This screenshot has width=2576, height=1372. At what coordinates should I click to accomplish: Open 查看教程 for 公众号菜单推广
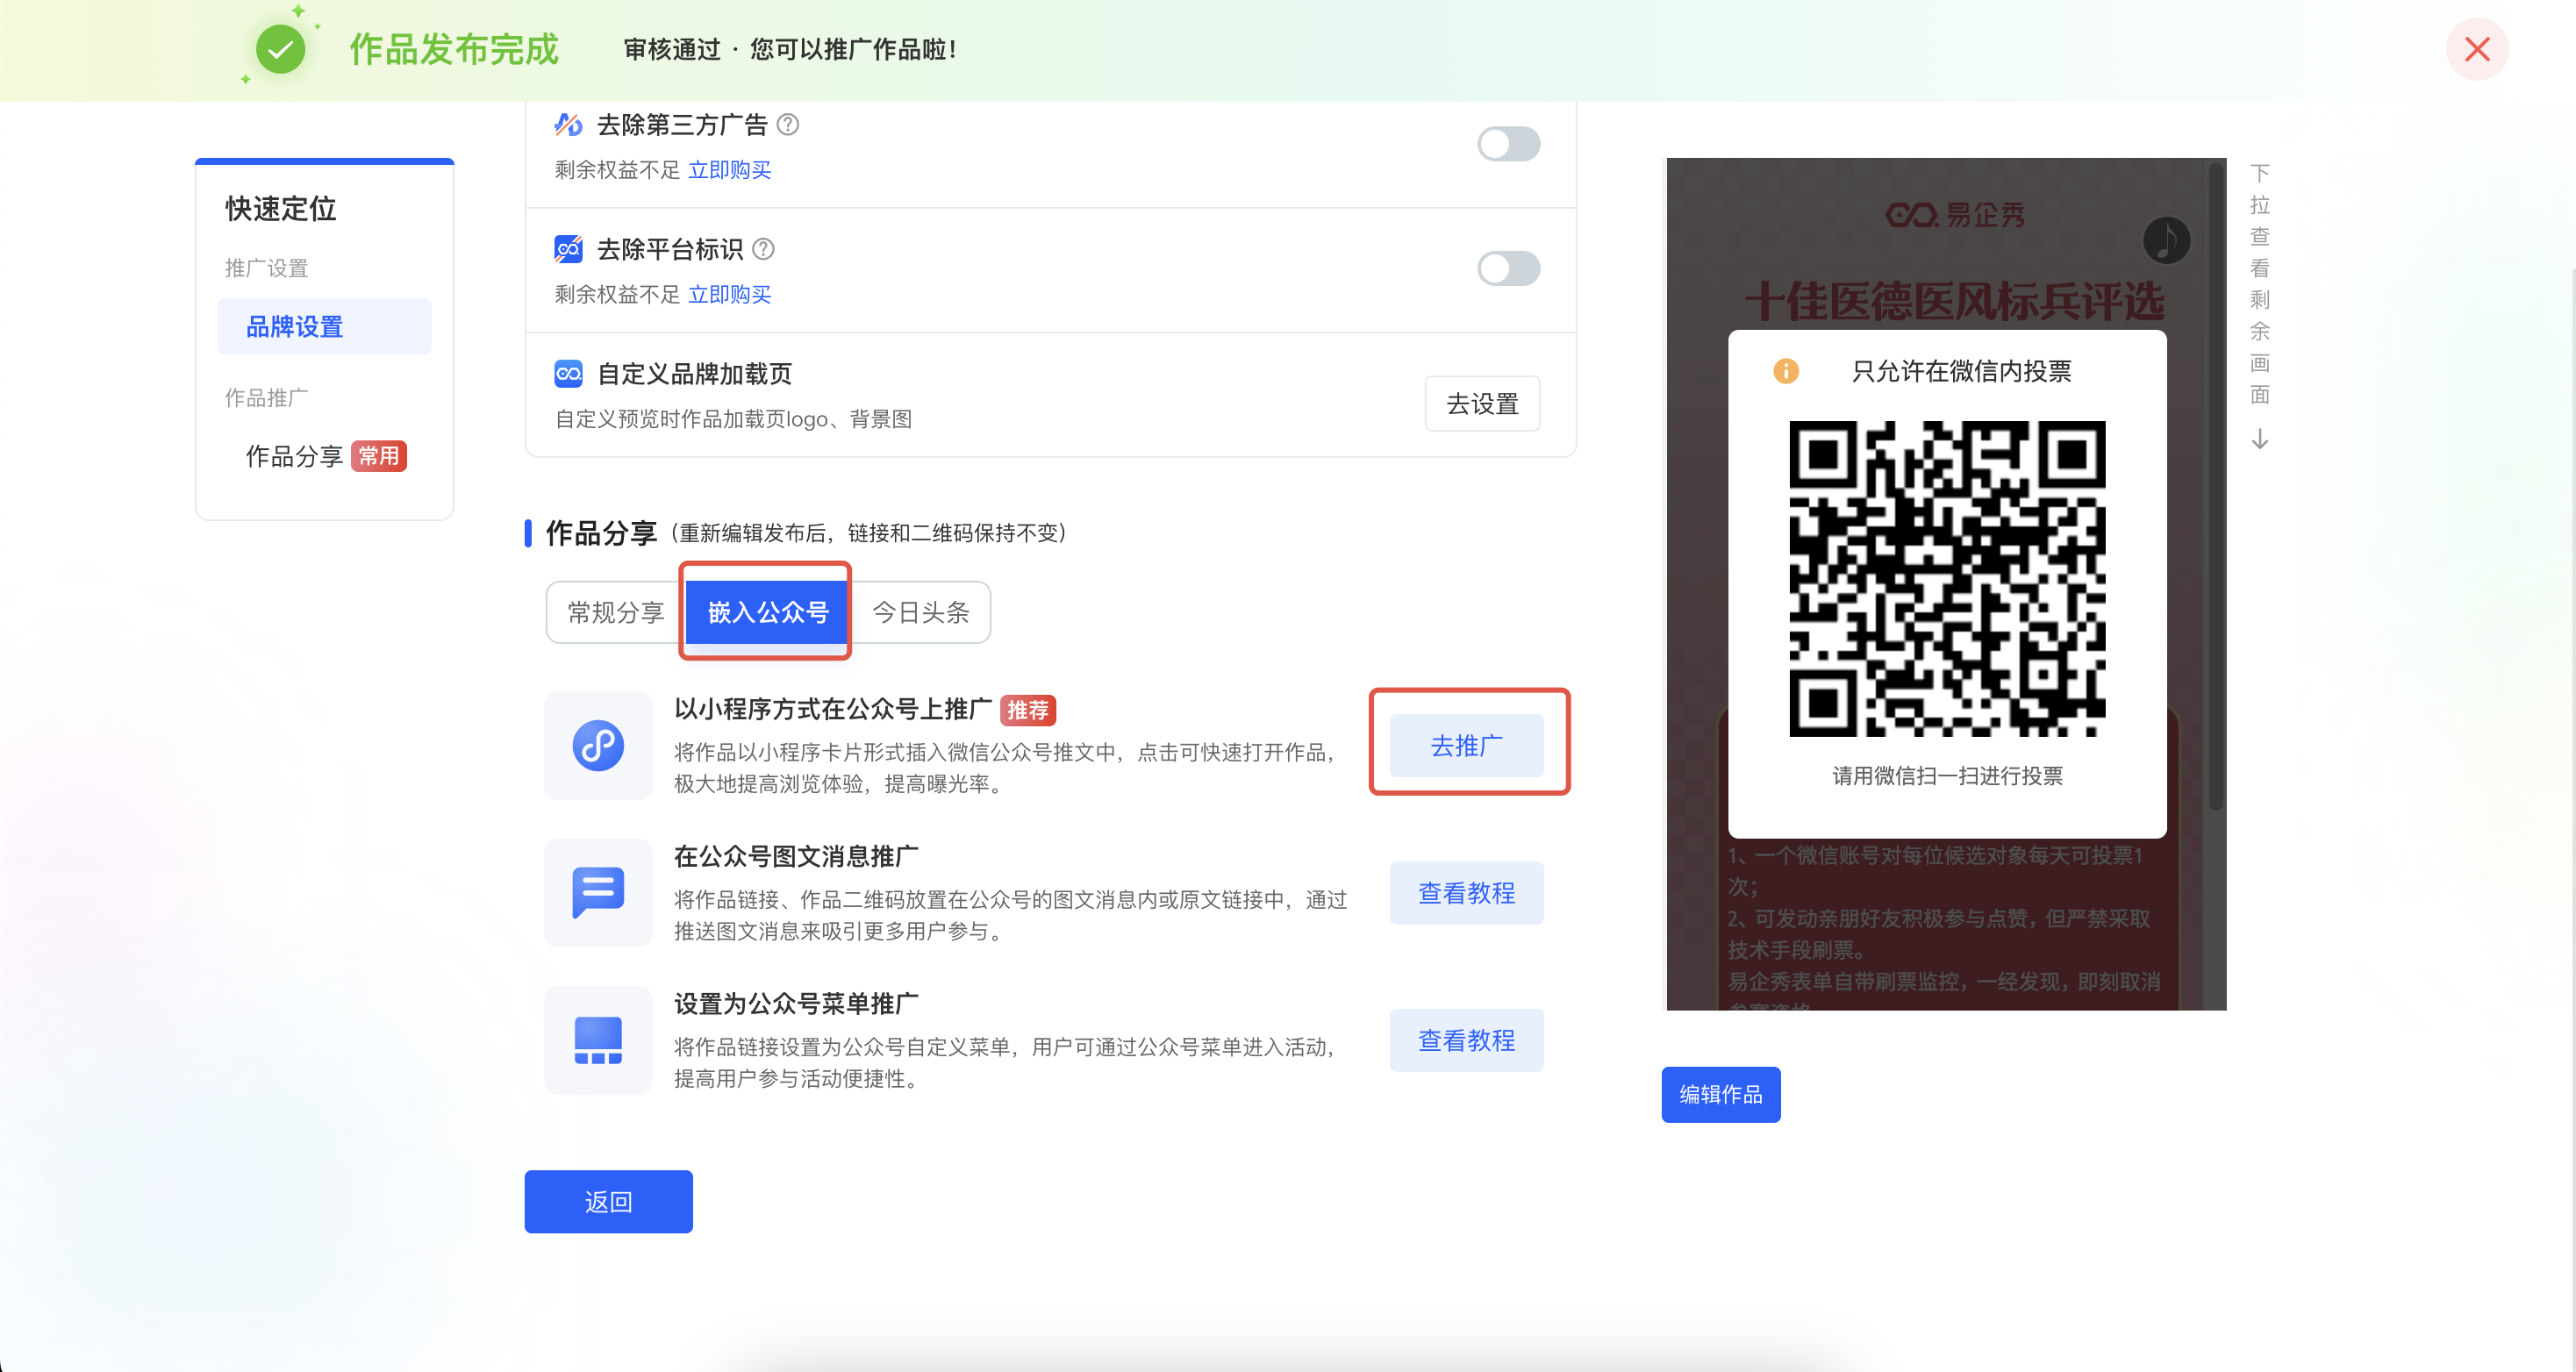1466,1040
